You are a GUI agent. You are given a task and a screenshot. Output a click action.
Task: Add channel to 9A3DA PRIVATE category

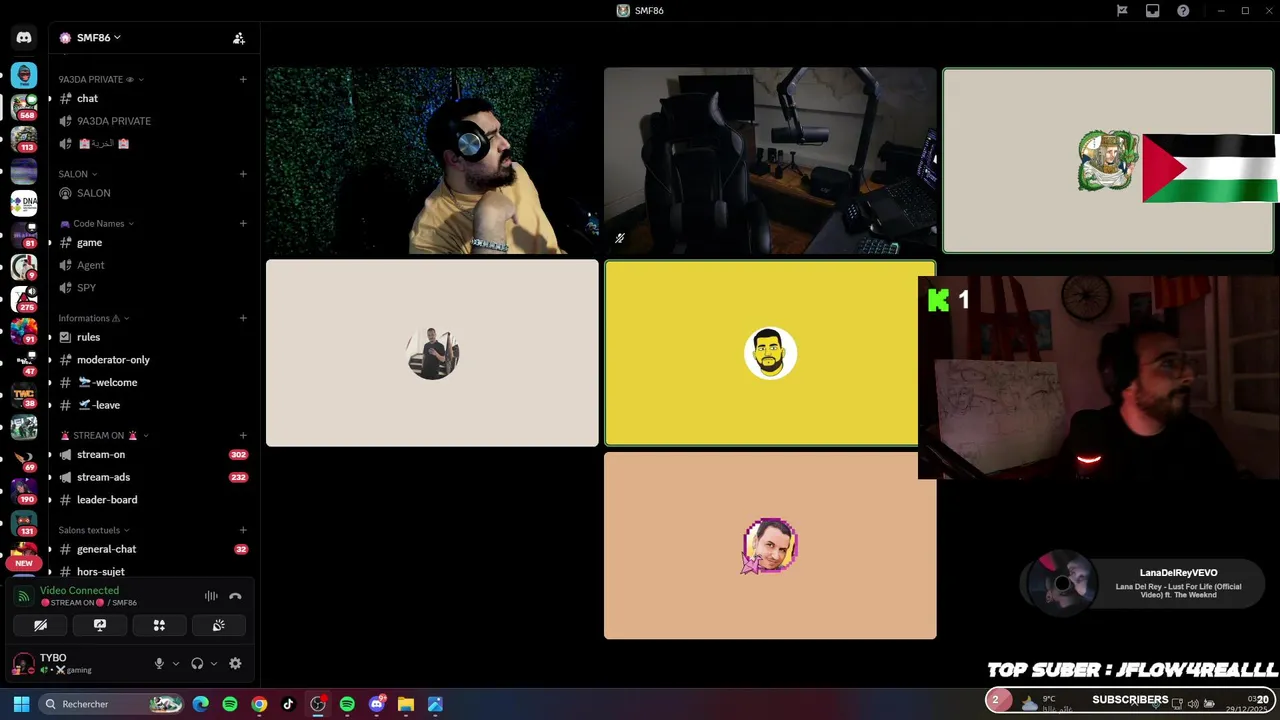tap(243, 79)
